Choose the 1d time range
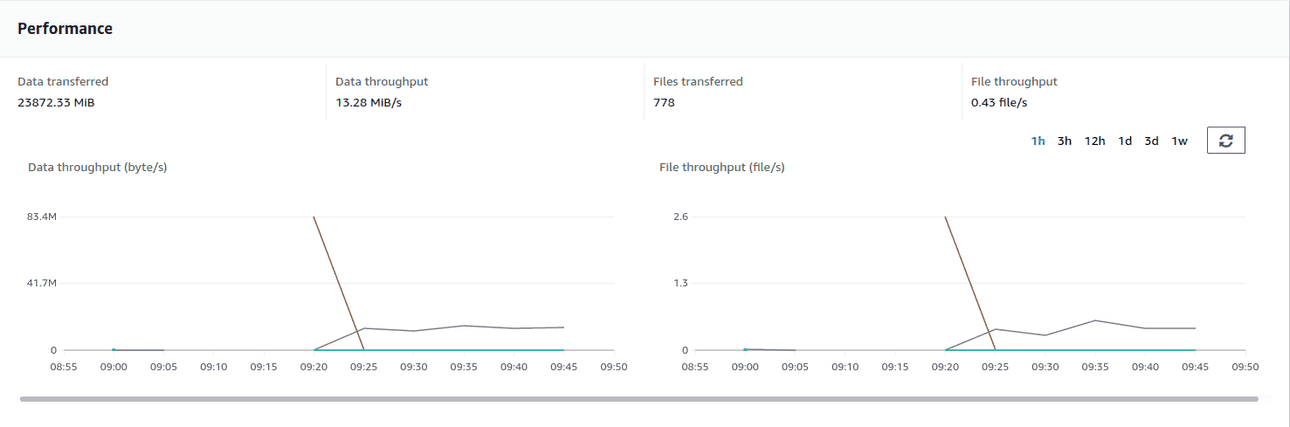Screen dimensions: 1290x427 tap(1125, 141)
